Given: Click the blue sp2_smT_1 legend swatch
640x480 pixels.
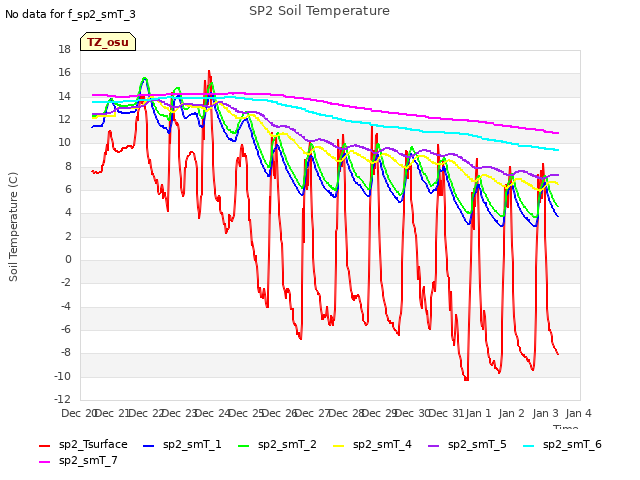Looking at the screenshot, I should tap(149, 446).
